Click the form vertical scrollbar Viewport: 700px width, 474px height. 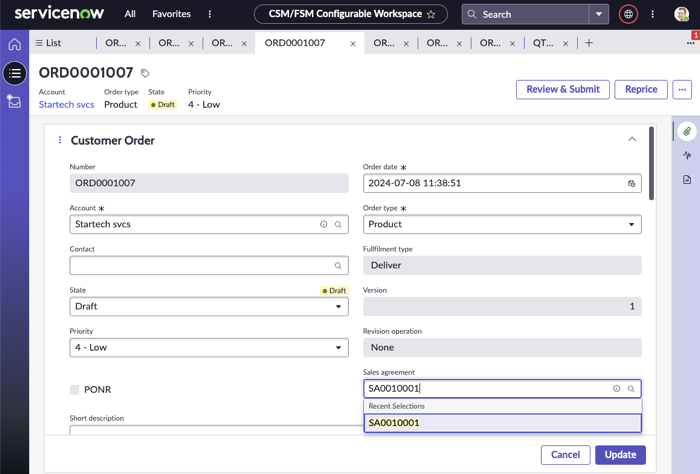point(652,163)
